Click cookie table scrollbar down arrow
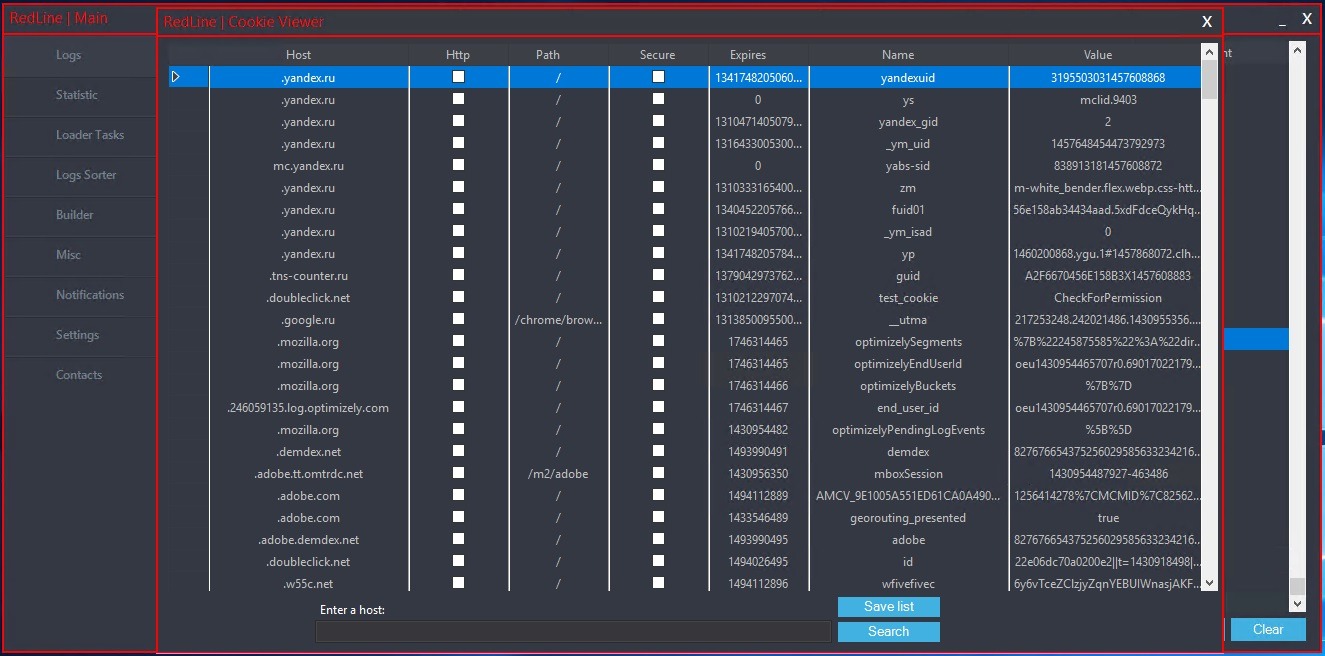Viewport: 1325px width, 656px height. click(x=1210, y=583)
